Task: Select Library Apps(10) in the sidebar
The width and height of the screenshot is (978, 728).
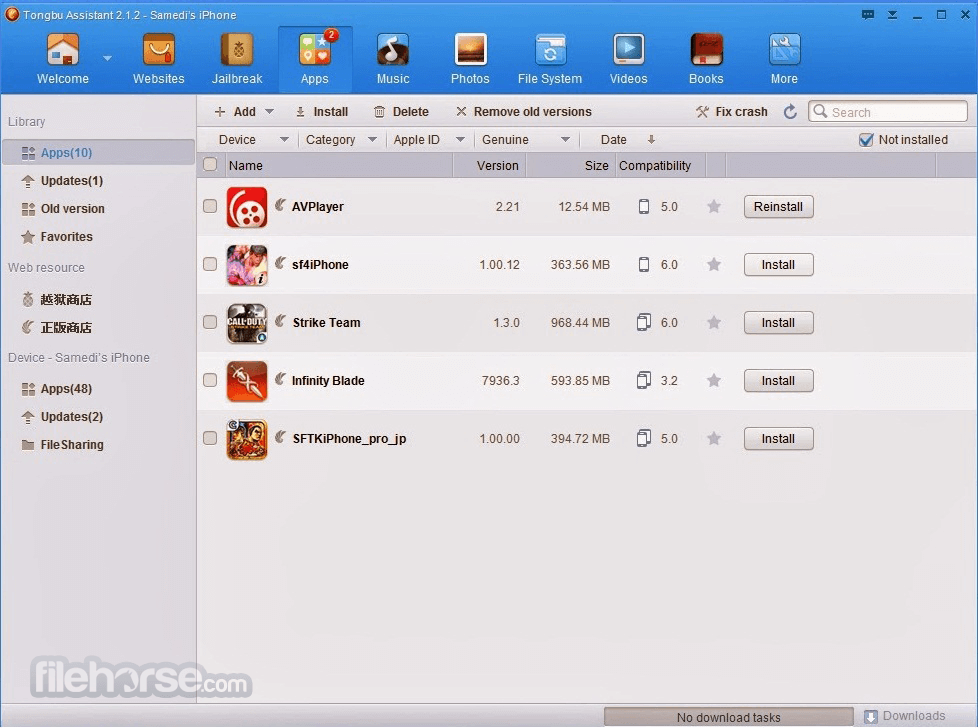Action: point(99,152)
